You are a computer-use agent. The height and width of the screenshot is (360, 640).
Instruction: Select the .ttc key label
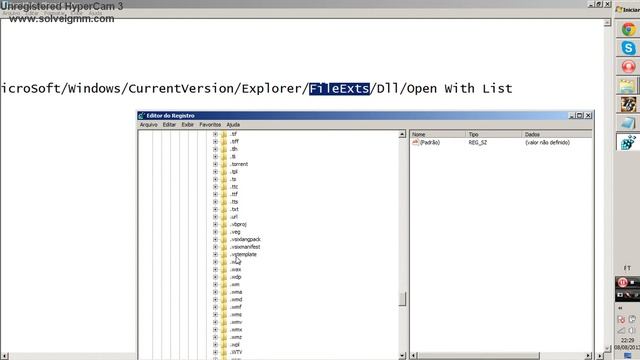click(234, 187)
